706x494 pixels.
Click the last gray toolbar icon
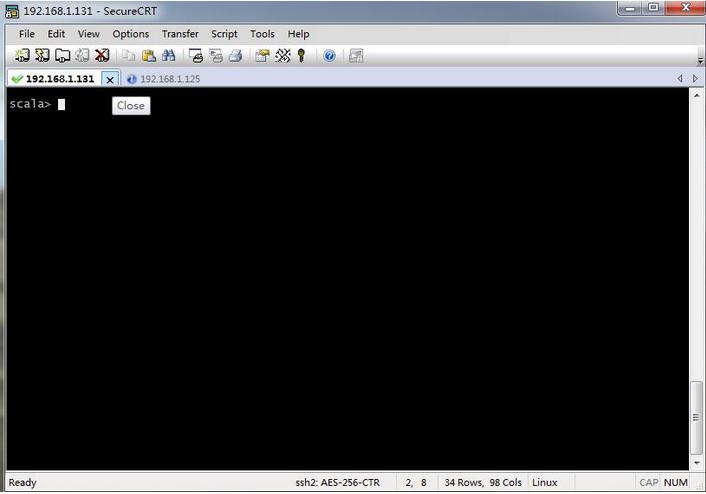(x=356, y=56)
